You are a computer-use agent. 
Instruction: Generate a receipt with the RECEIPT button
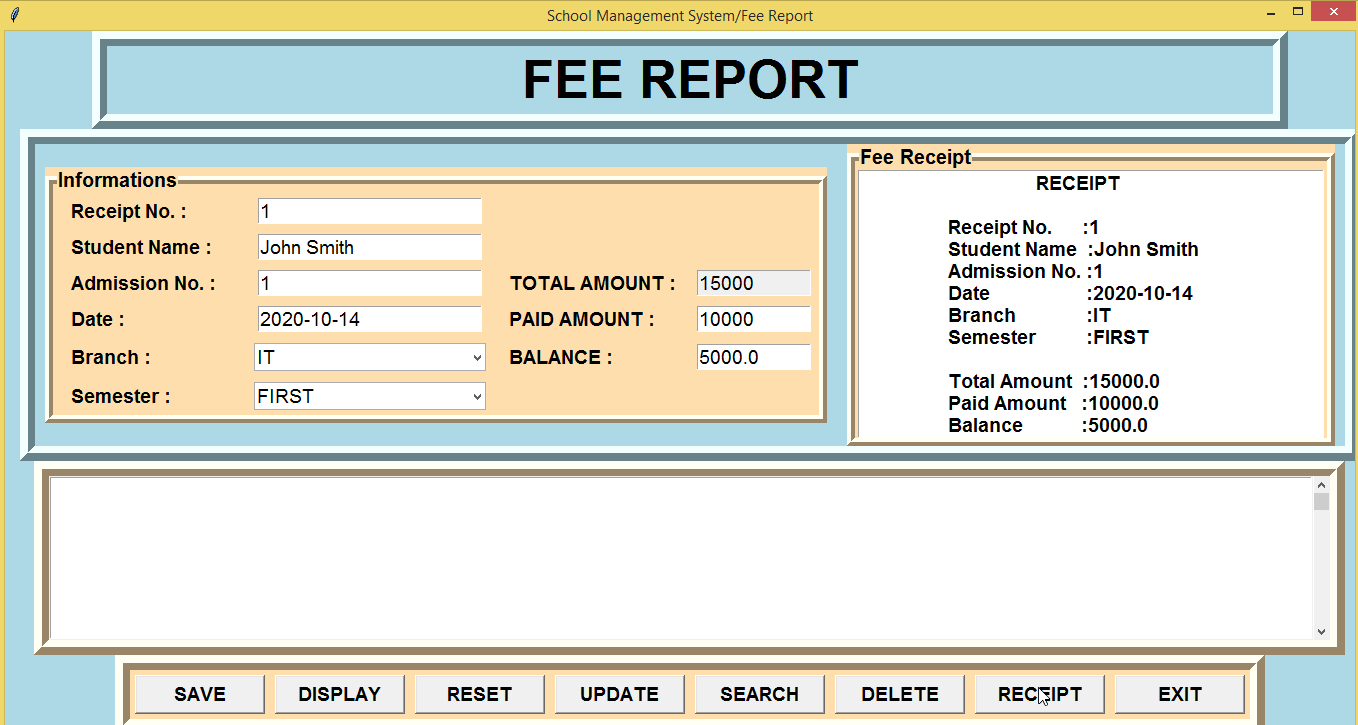click(1039, 693)
